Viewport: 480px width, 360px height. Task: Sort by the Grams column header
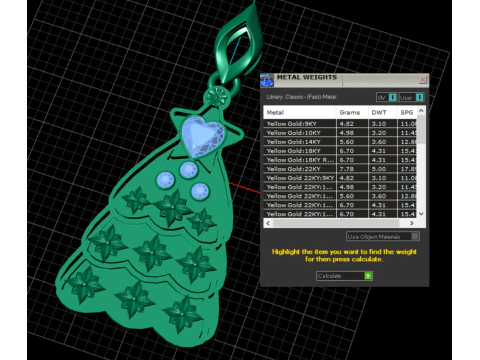[352, 112]
